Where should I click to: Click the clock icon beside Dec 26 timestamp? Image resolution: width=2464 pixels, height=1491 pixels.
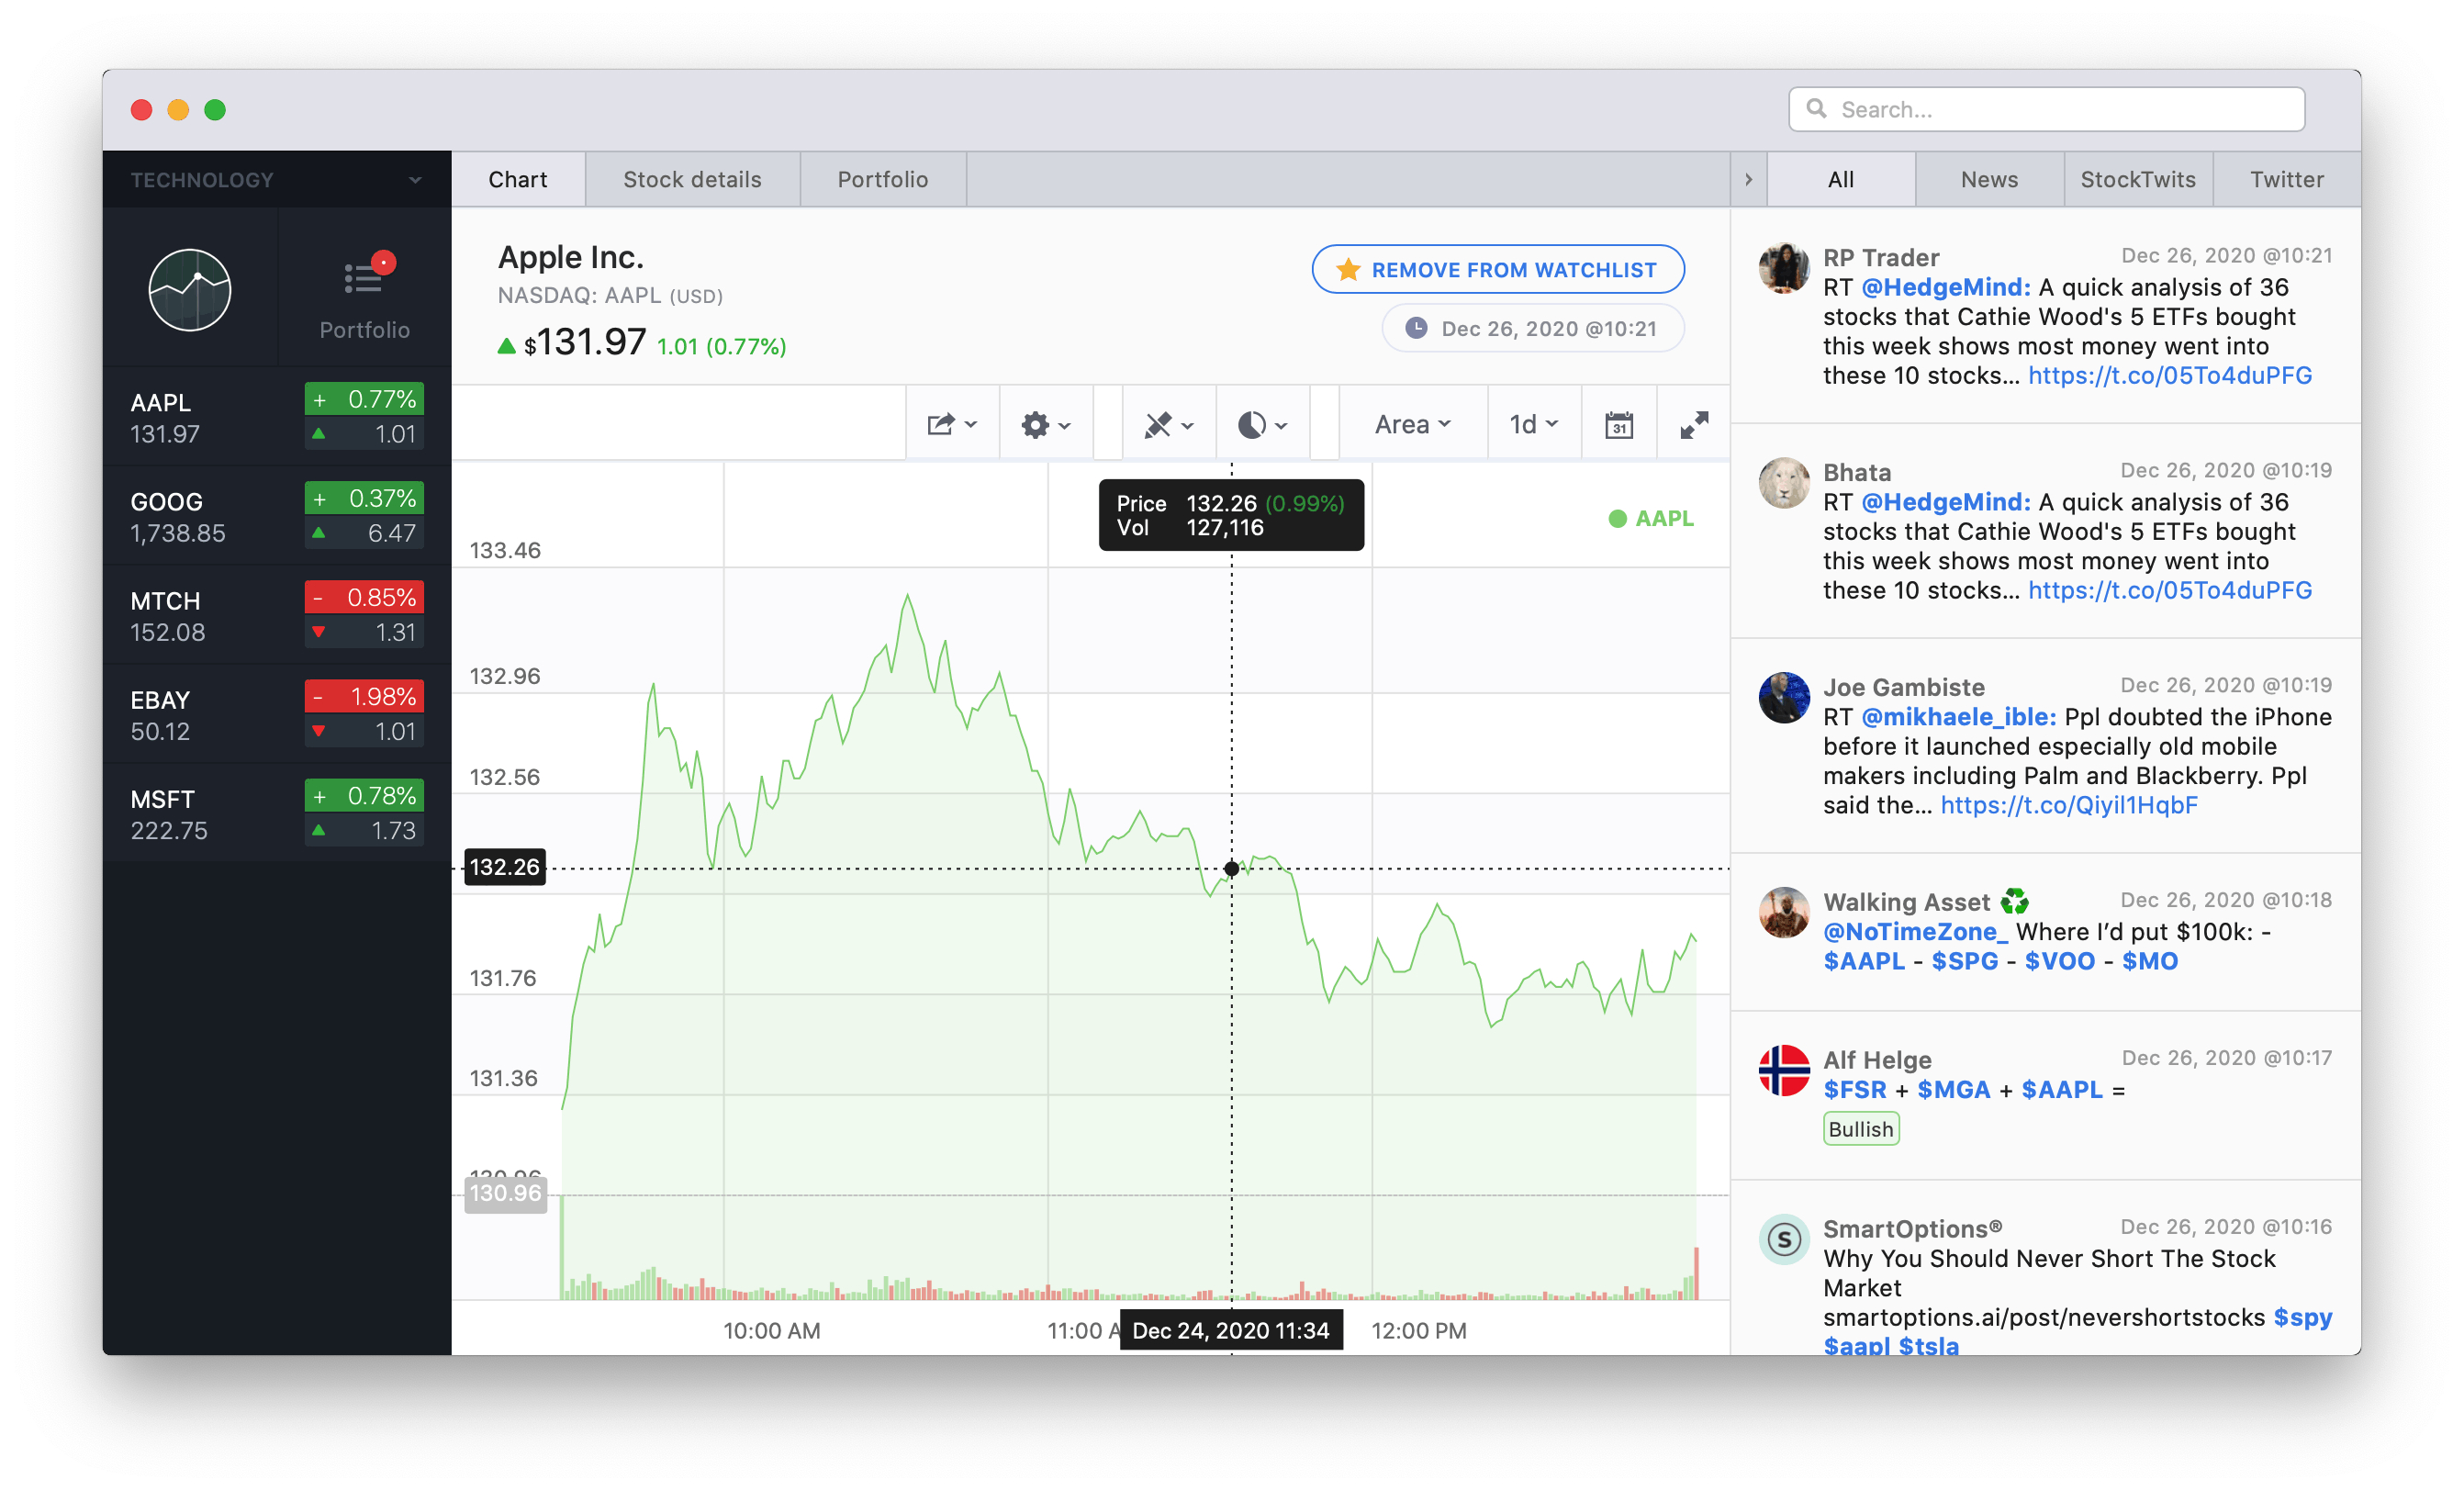click(x=1416, y=329)
